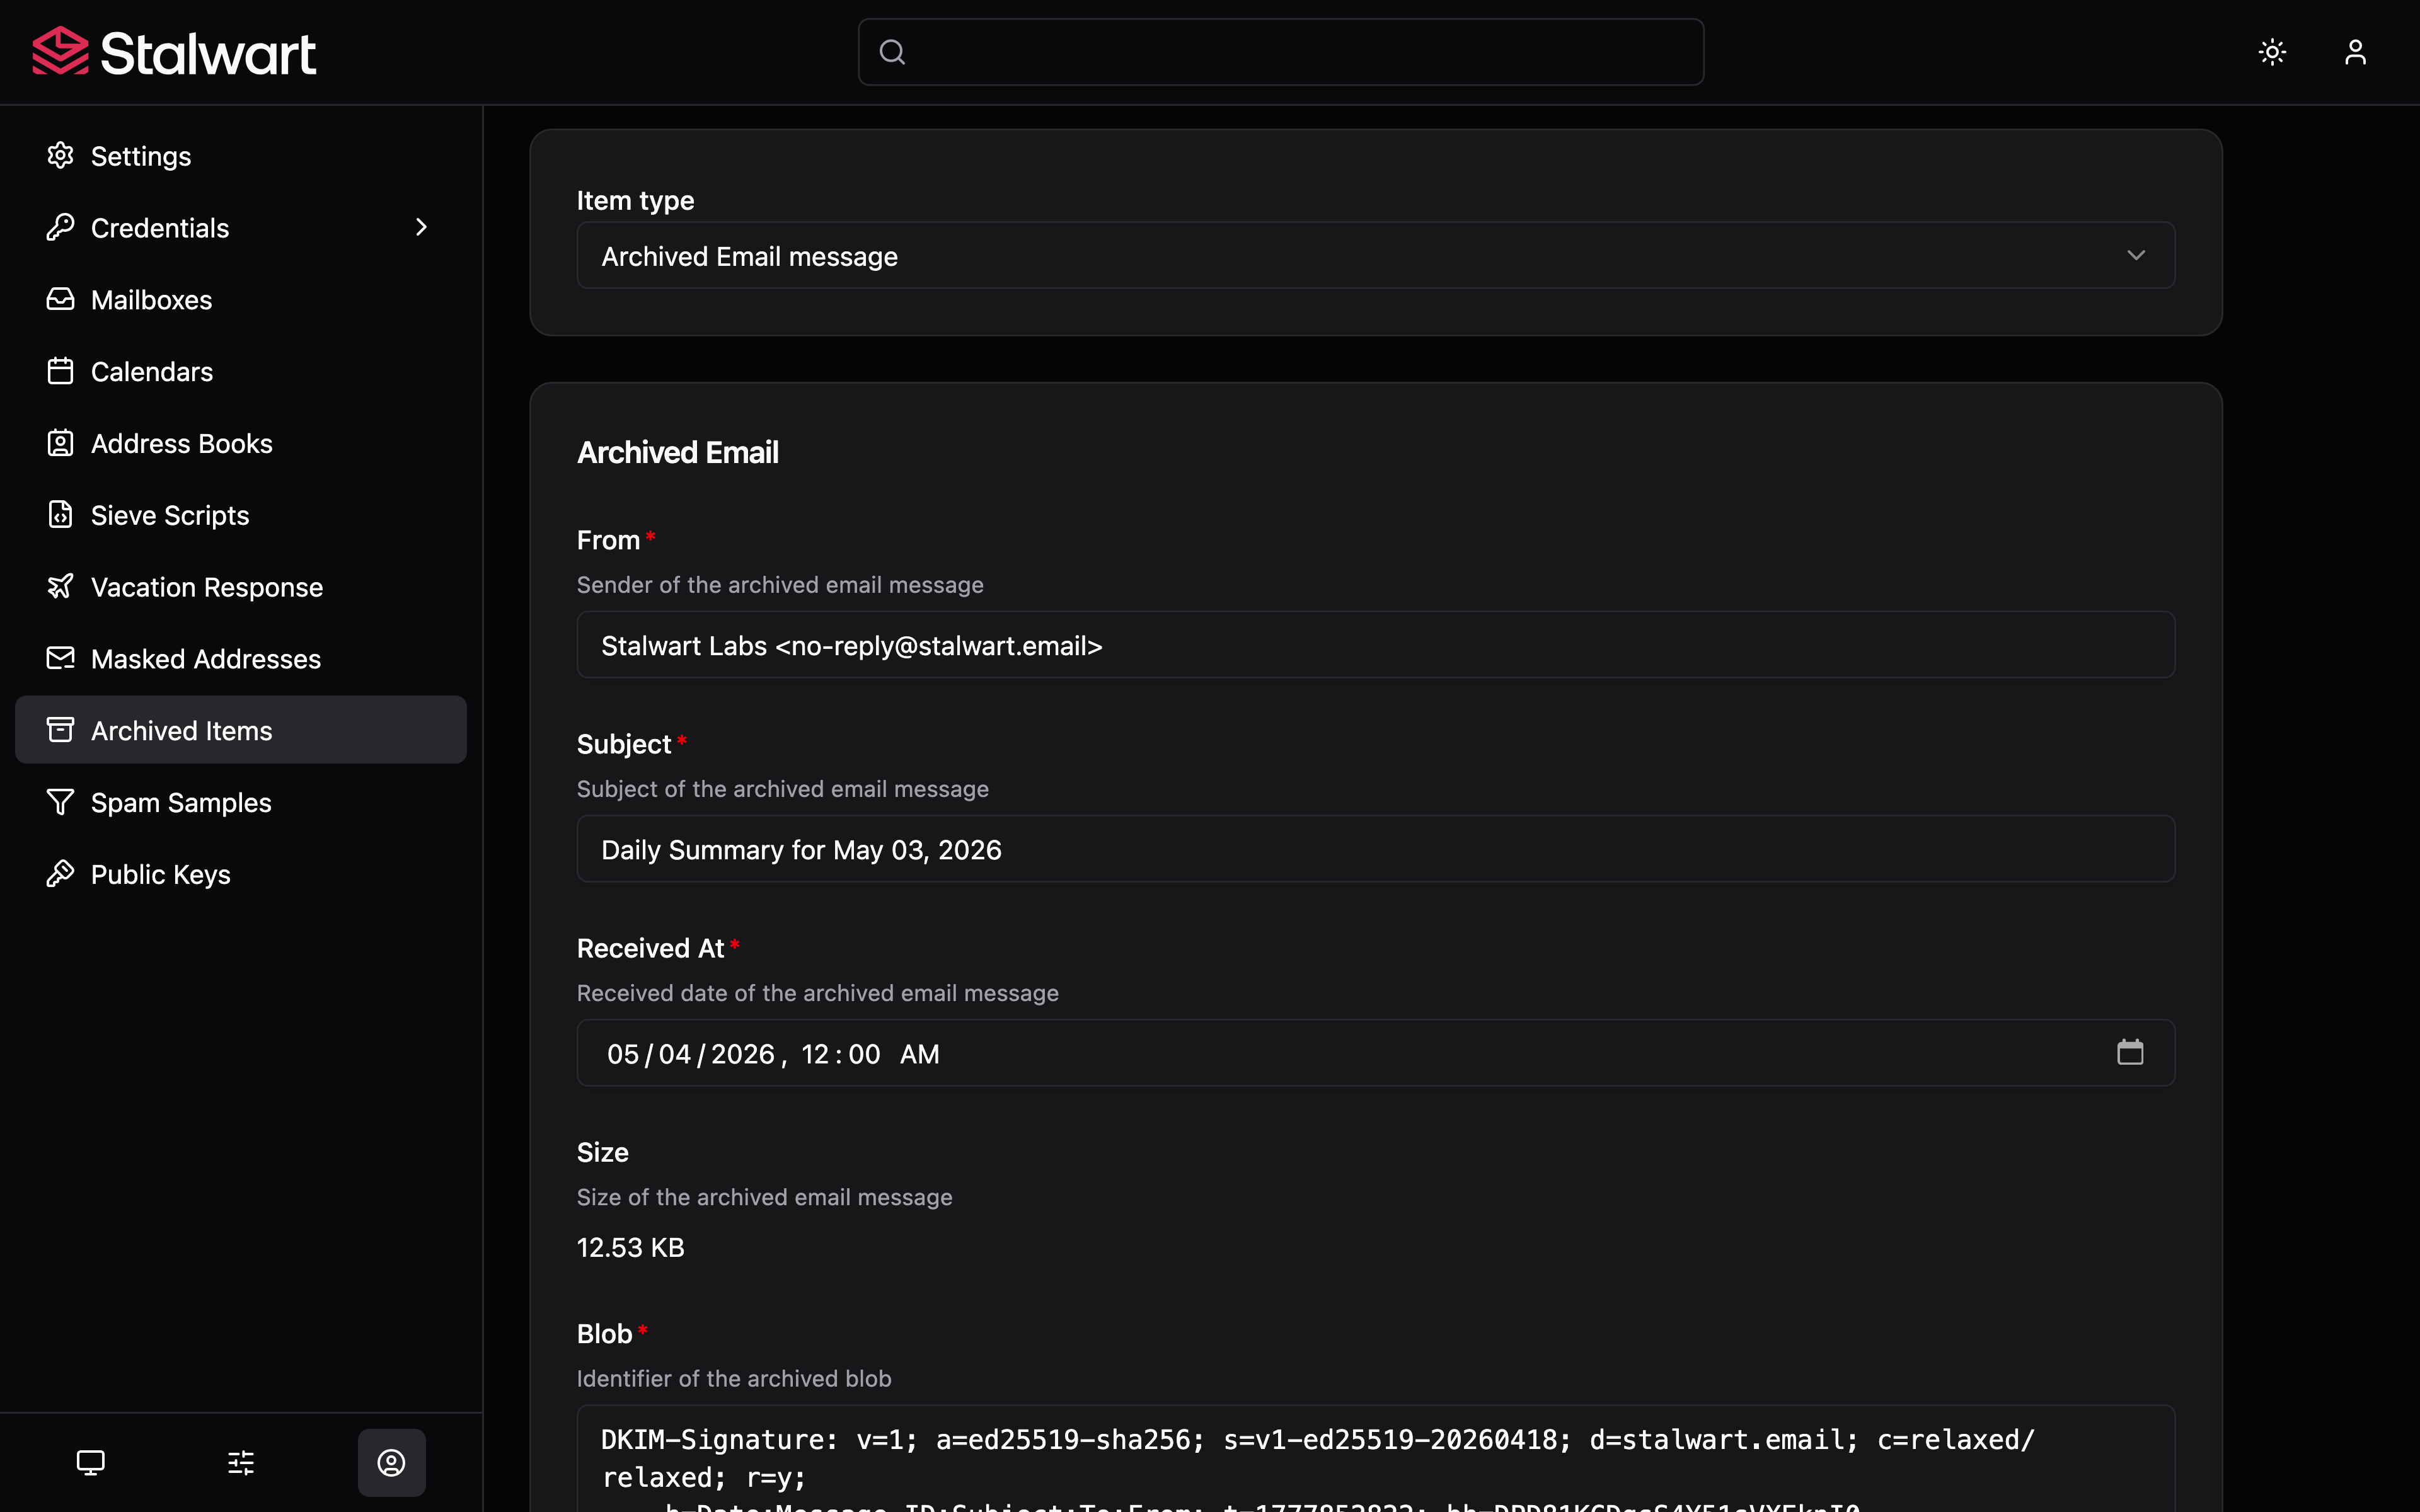Image resolution: width=2420 pixels, height=1512 pixels.
Task: Click the "12.53 KB" size value
Action: [x=630, y=1247]
